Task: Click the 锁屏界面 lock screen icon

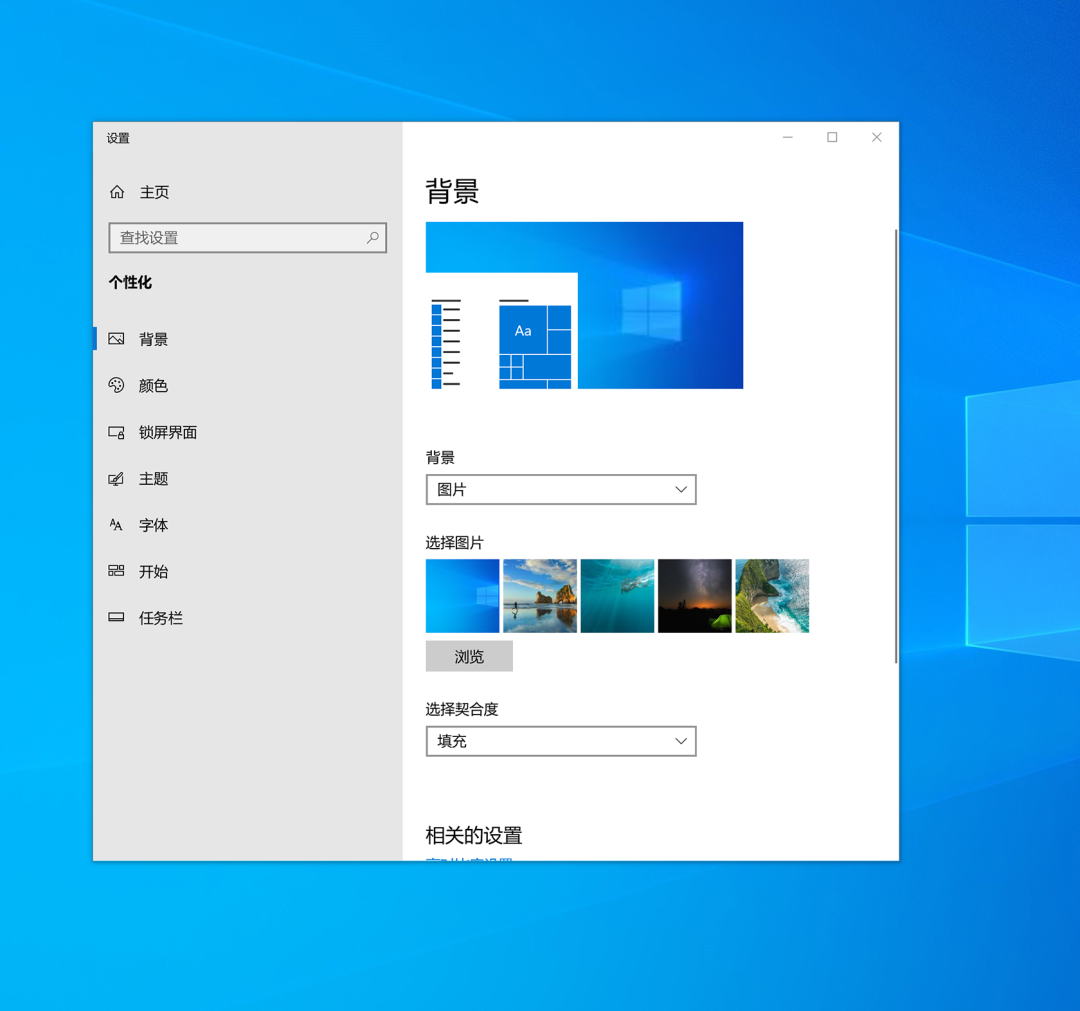Action: (116, 432)
